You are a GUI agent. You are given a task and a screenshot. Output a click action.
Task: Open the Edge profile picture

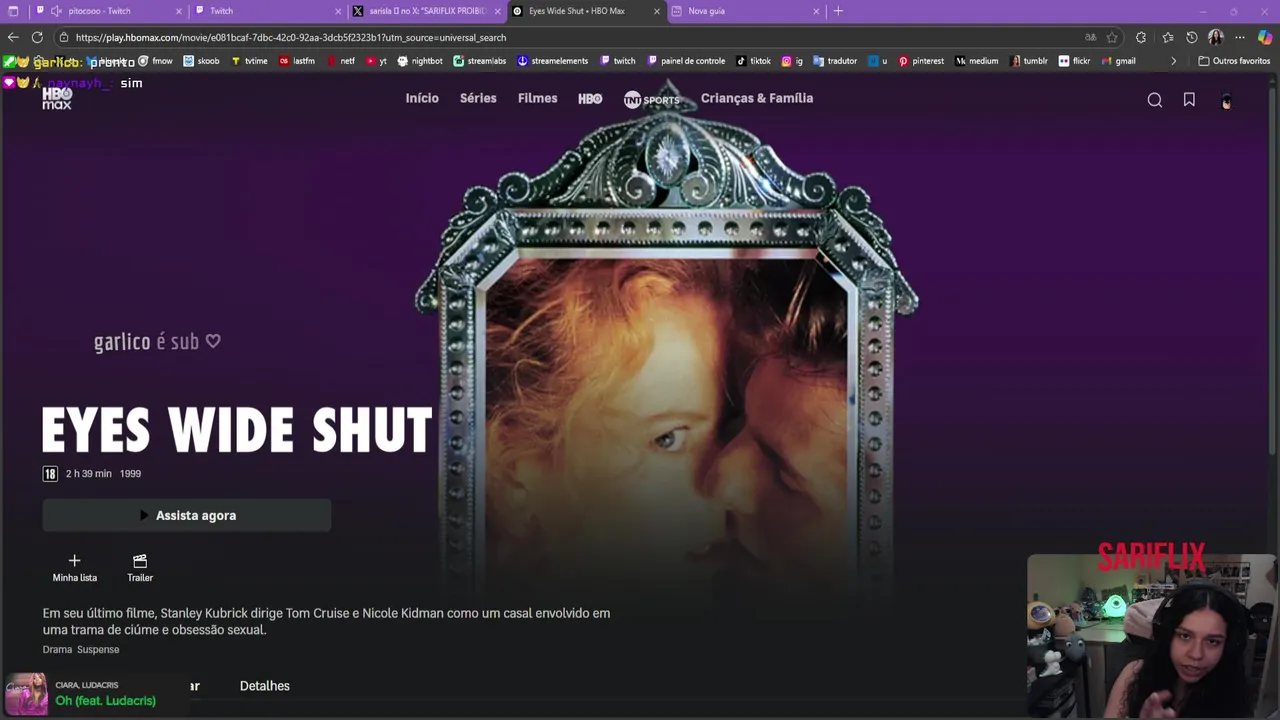(1216, 37)
